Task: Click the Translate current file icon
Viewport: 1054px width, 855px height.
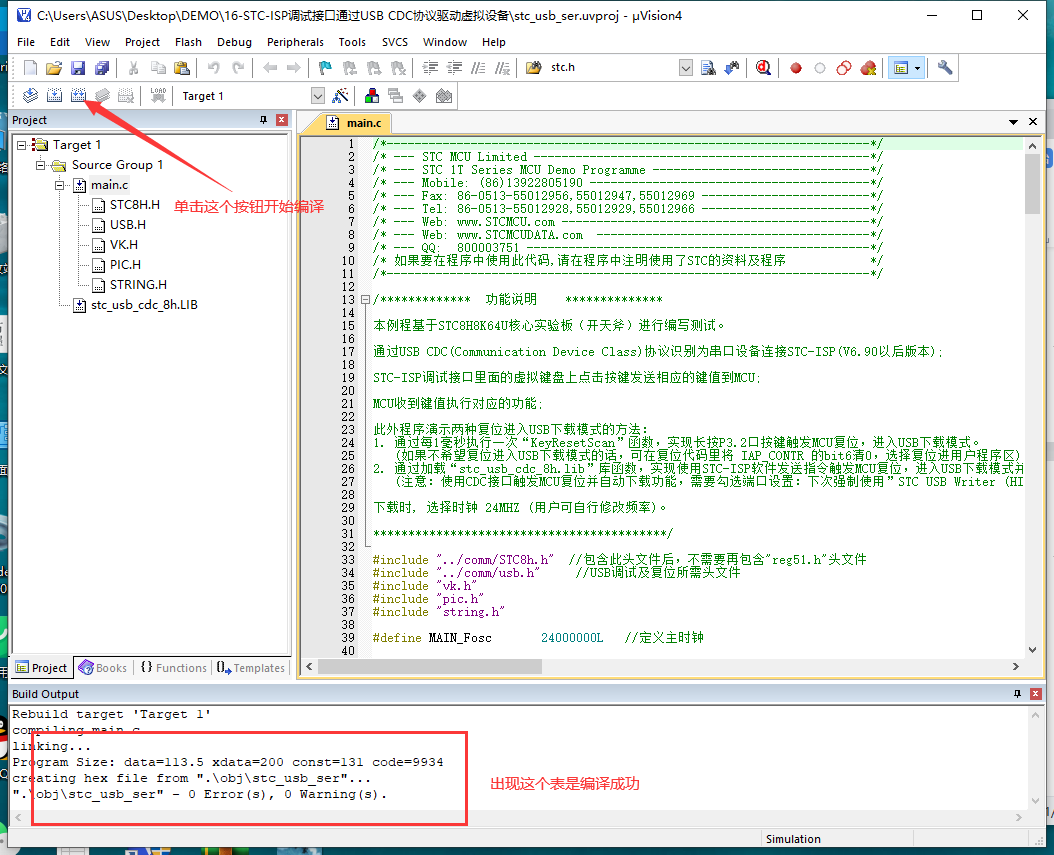Action: (x=30, y=96)
